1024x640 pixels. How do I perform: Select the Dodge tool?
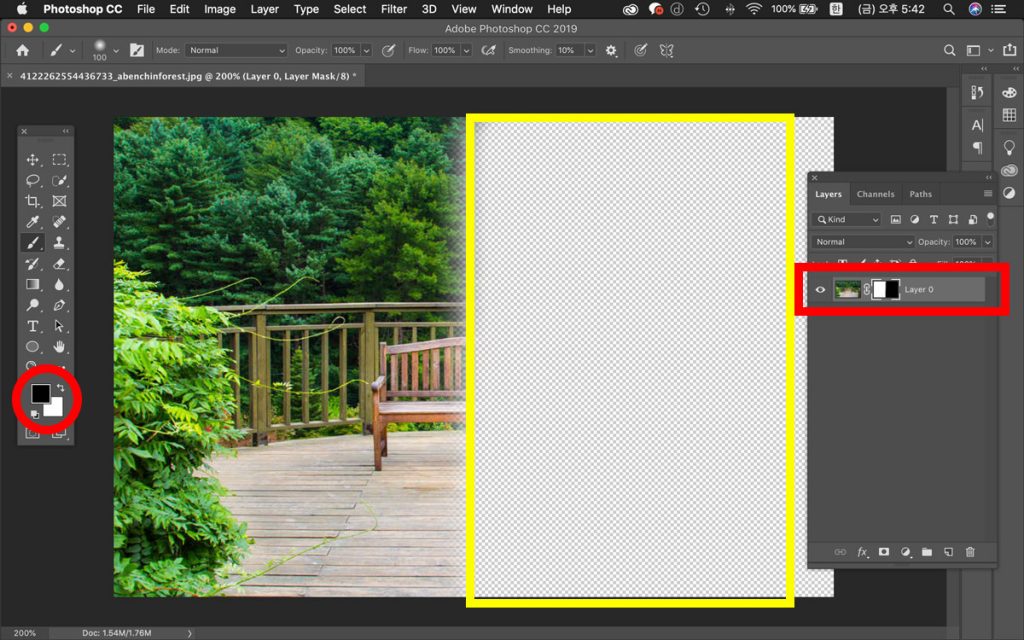coord(32,305)
